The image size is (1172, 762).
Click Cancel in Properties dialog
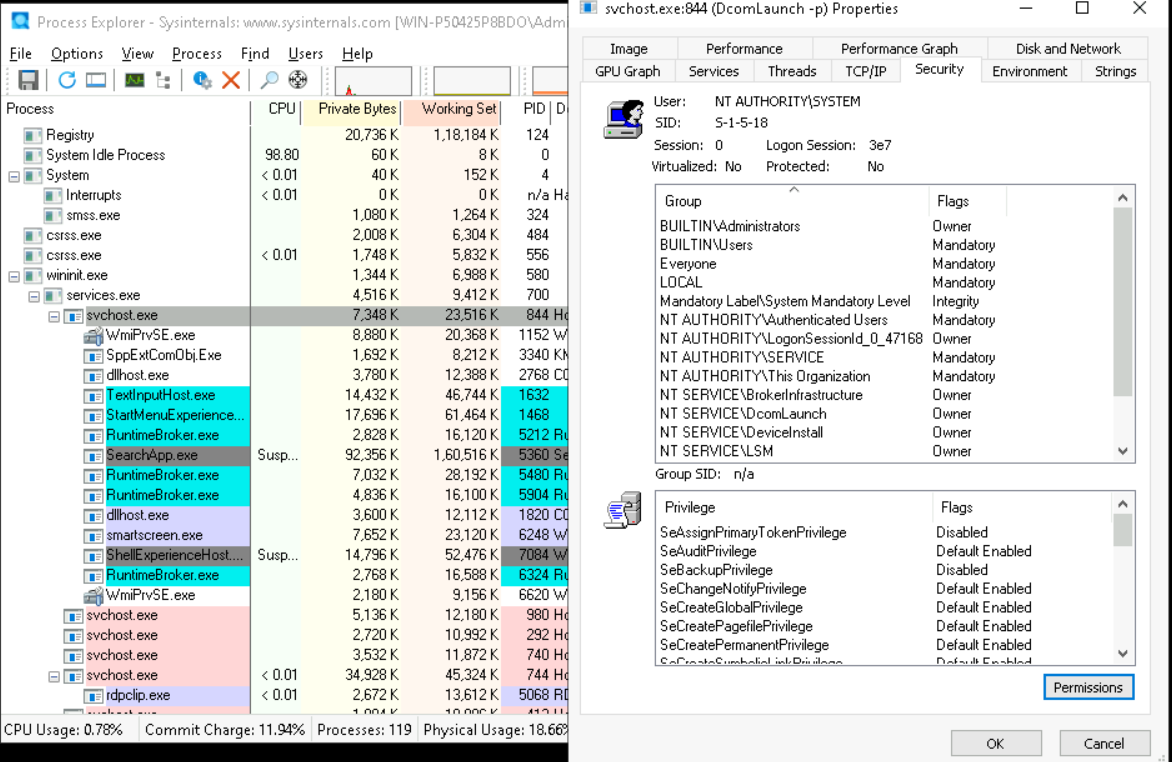click(1104, 743)
